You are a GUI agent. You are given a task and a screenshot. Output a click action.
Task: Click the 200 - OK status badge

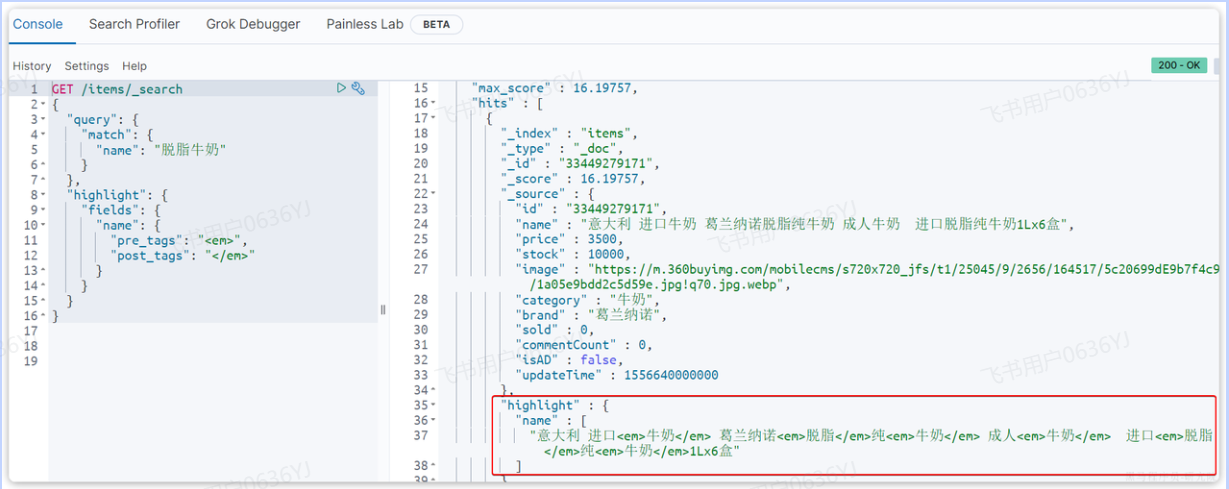[1180, 65]
